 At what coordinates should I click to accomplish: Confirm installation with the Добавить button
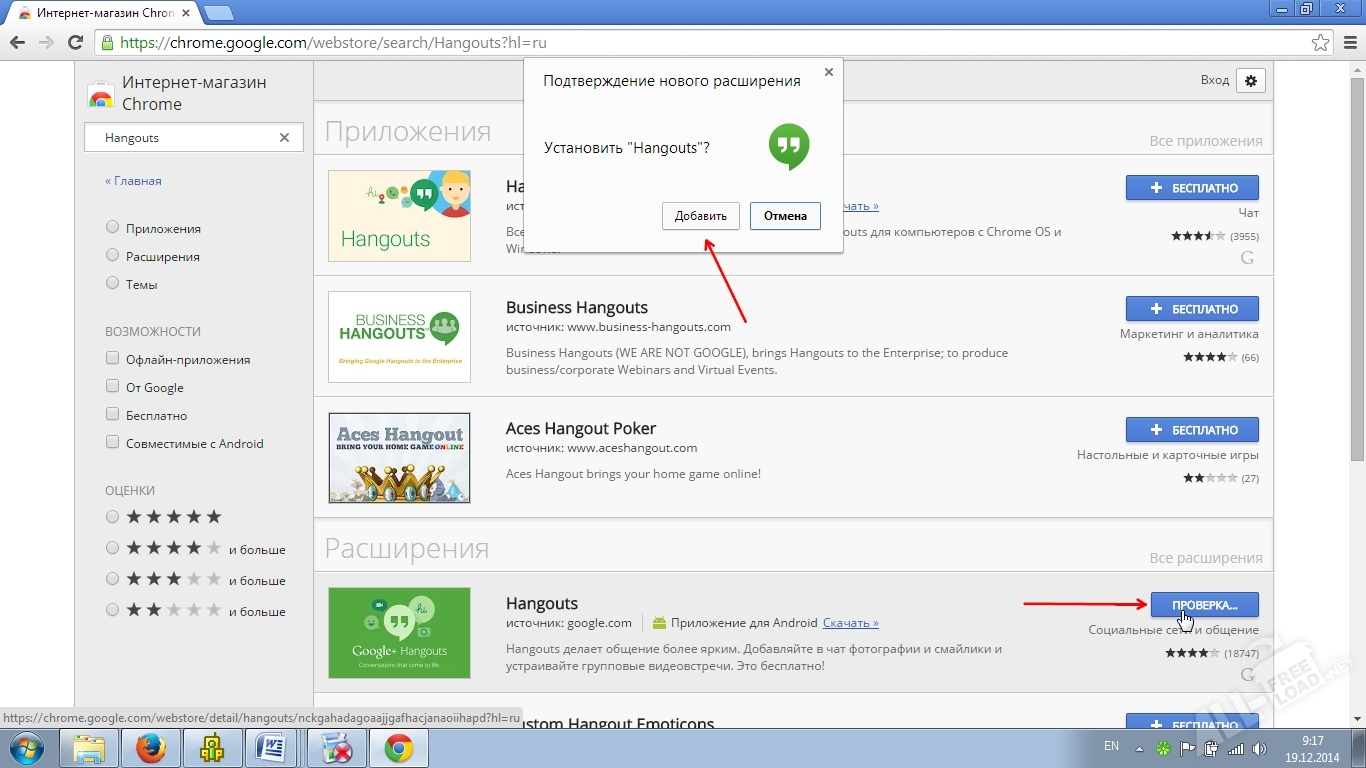point(700,216)
